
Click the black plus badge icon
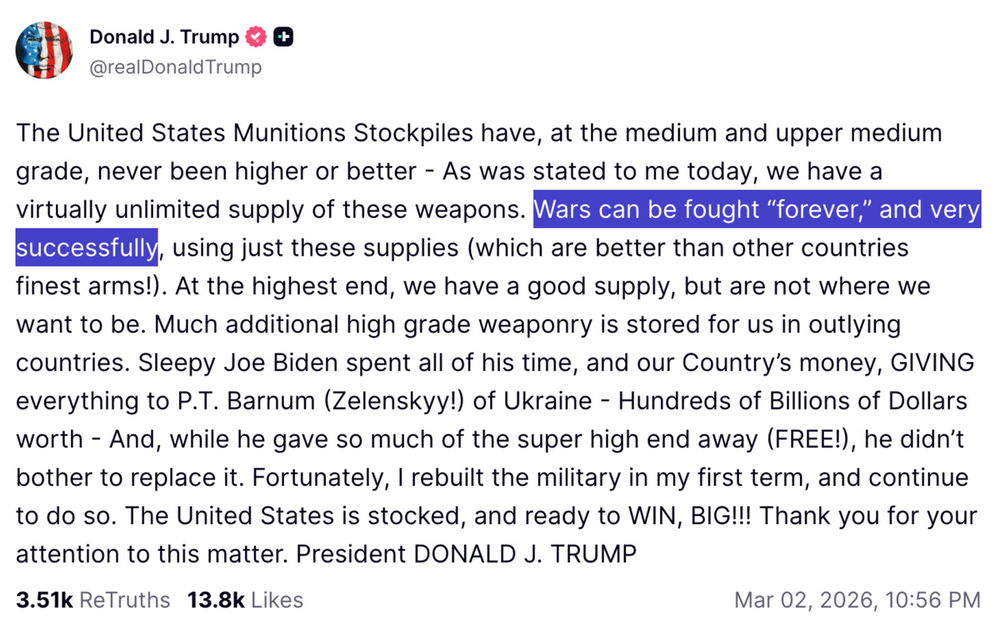[284, 38]
